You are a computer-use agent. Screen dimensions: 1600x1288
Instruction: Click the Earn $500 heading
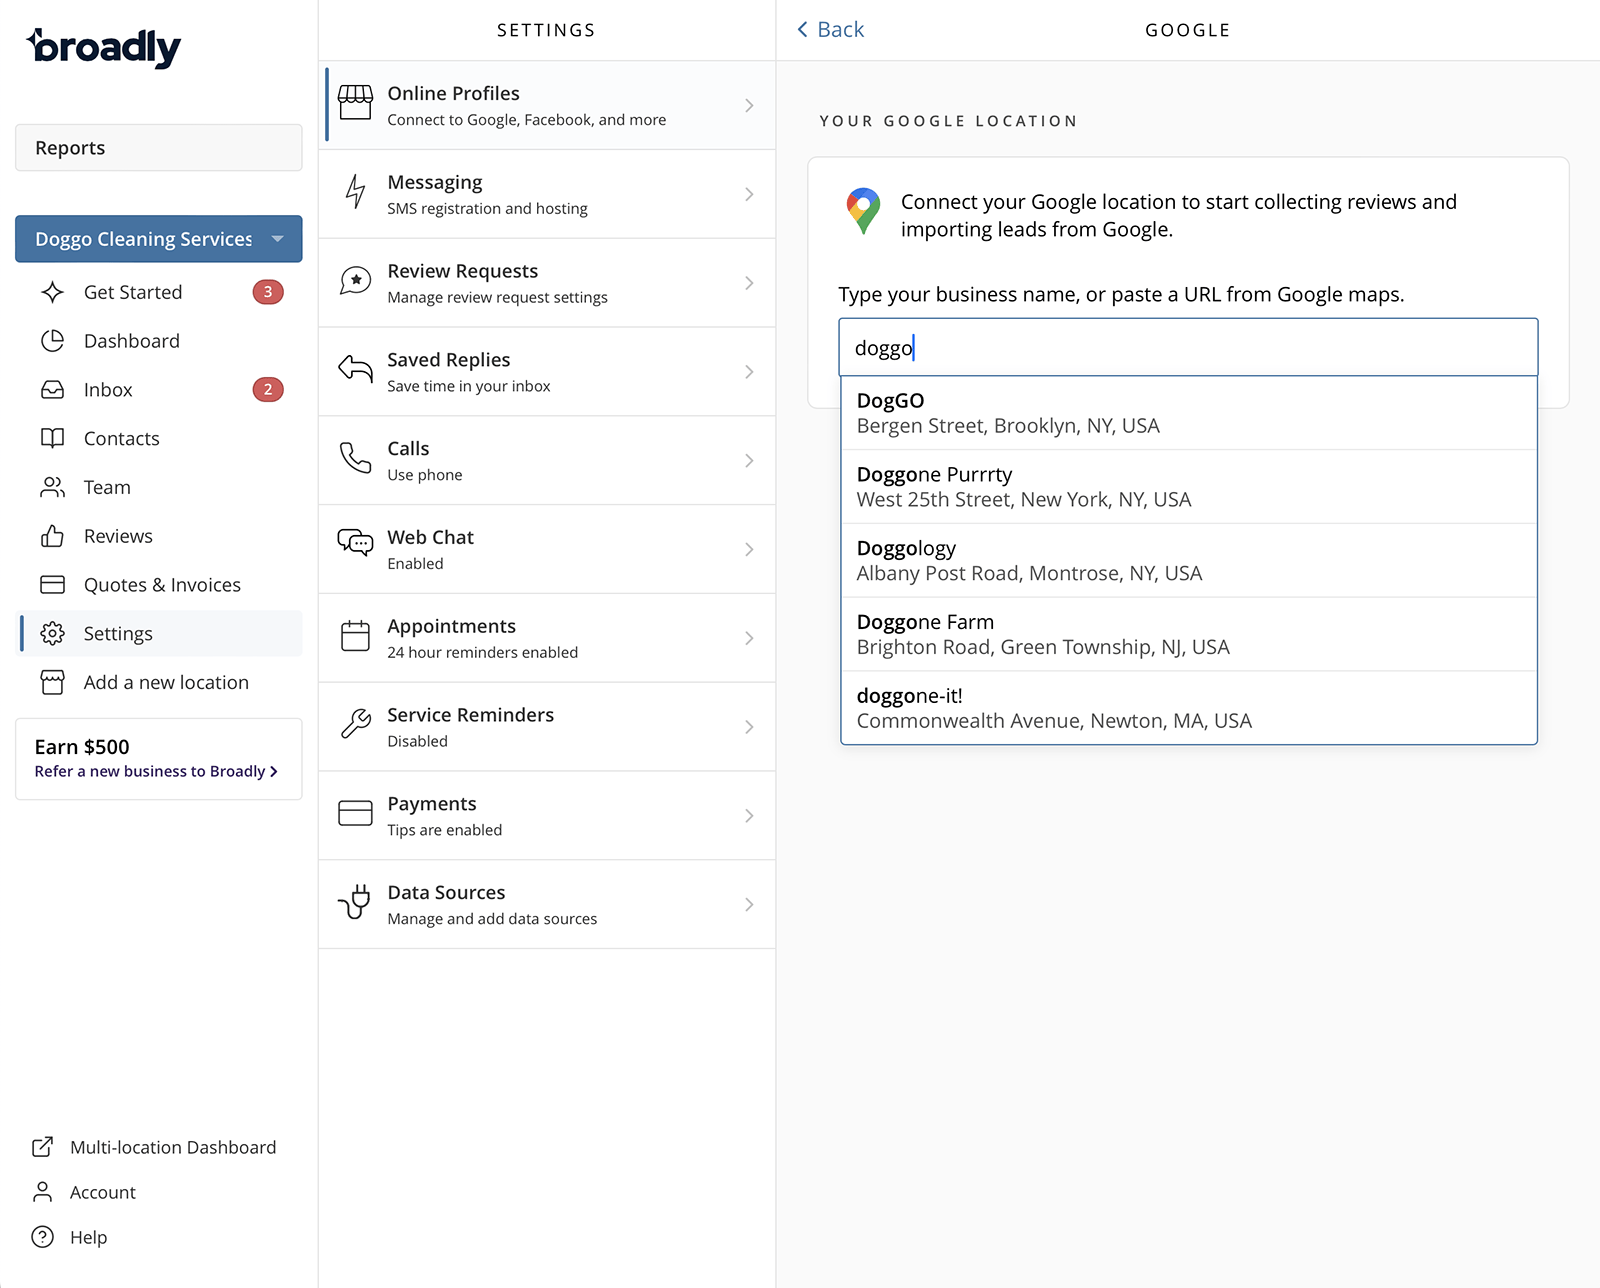[82, 747]
